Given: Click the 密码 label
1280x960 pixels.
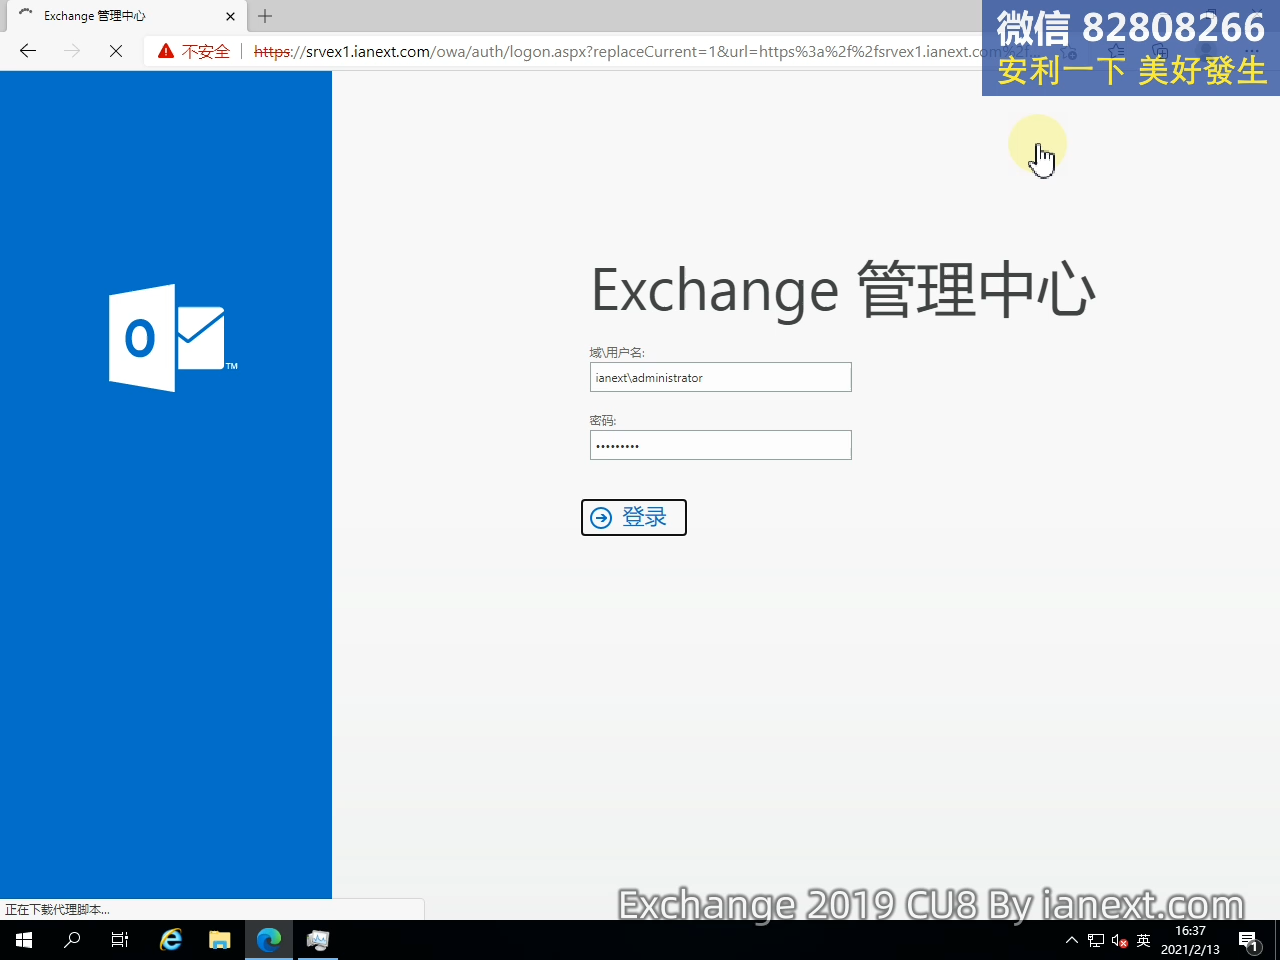Looking at the screenshot, I should (603, 420).
